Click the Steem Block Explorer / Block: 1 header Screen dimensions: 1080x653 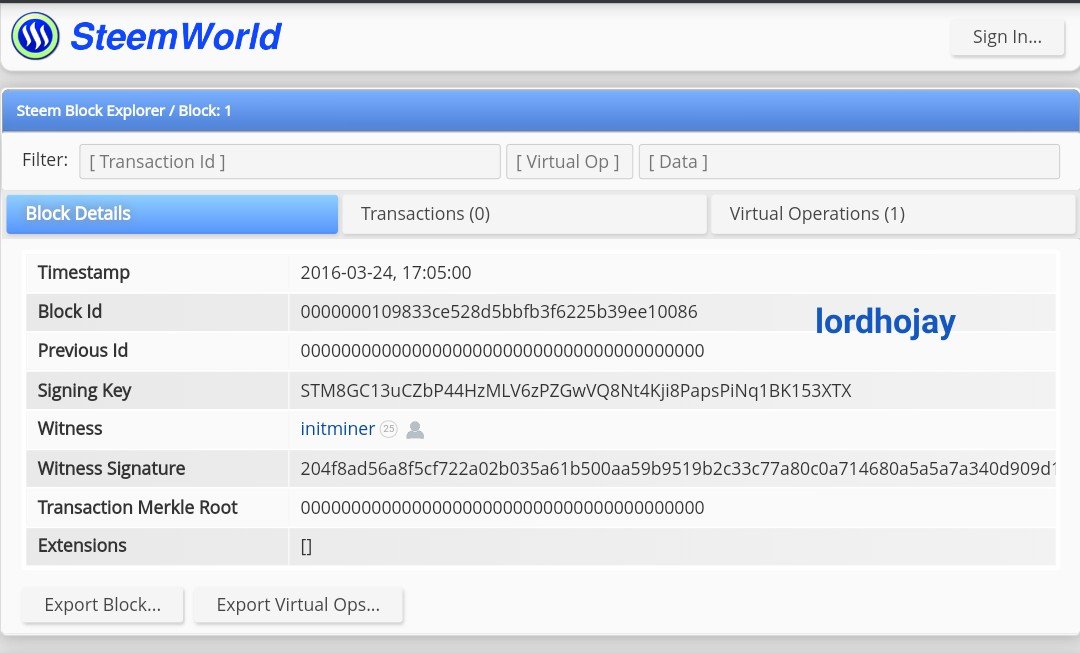coord(124,111)
